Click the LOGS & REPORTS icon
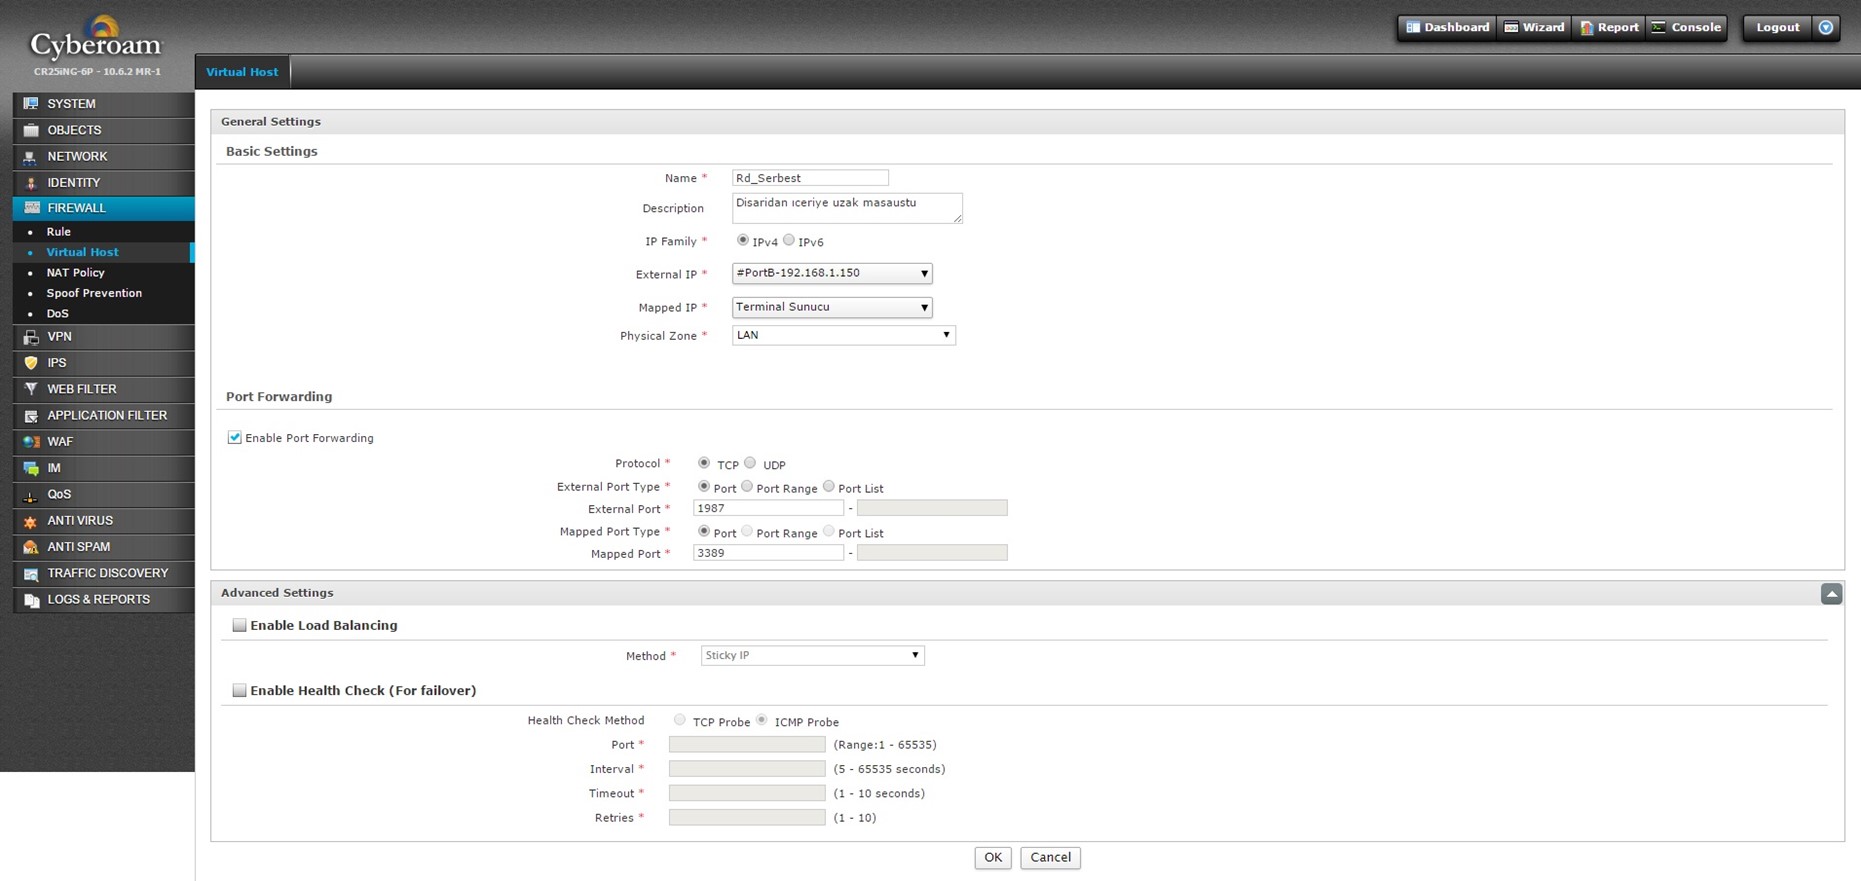This screenshot has width=1861, height=881. point(31,600)
